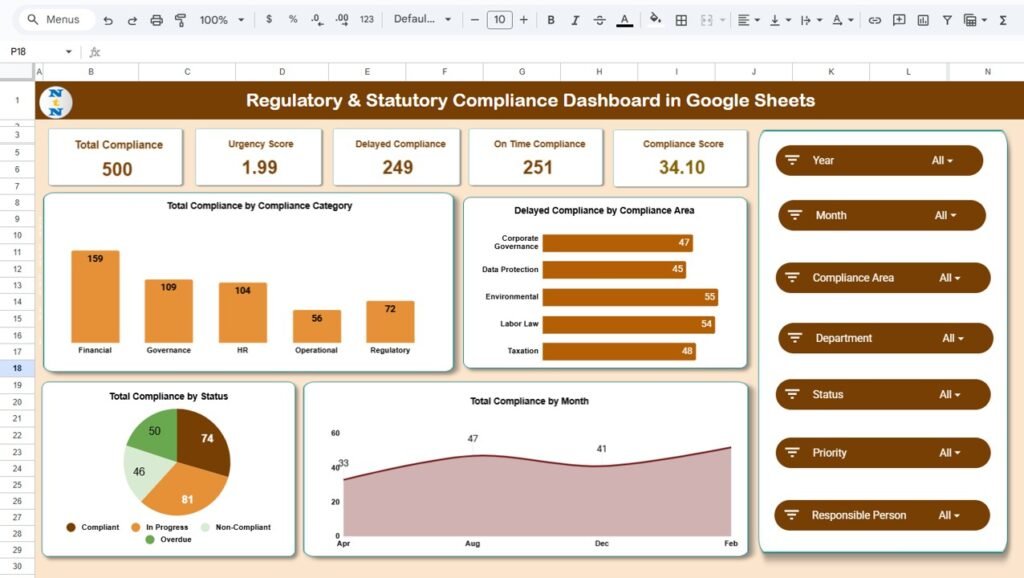Click the filter icon beside Year
Screen dimensions: 1024x578
coord(792,160)
